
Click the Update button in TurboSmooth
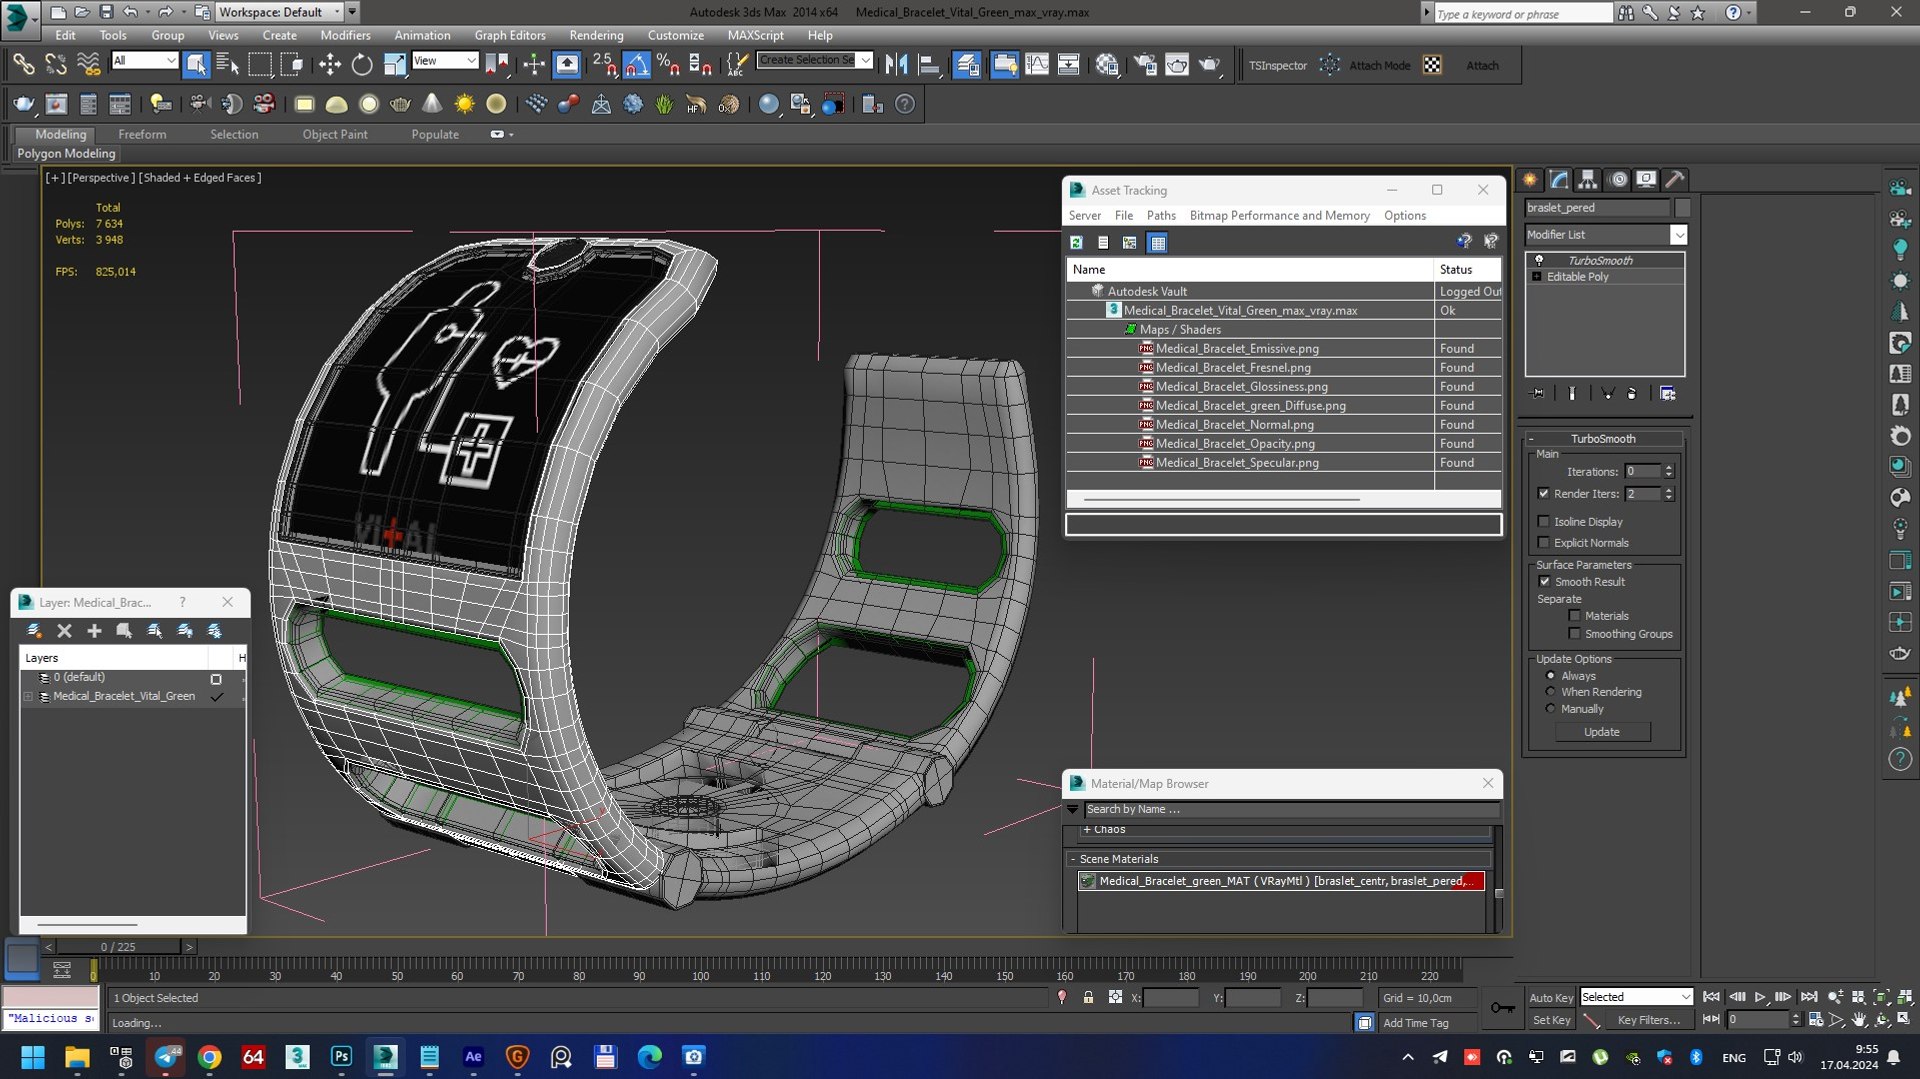[1601, 732]
